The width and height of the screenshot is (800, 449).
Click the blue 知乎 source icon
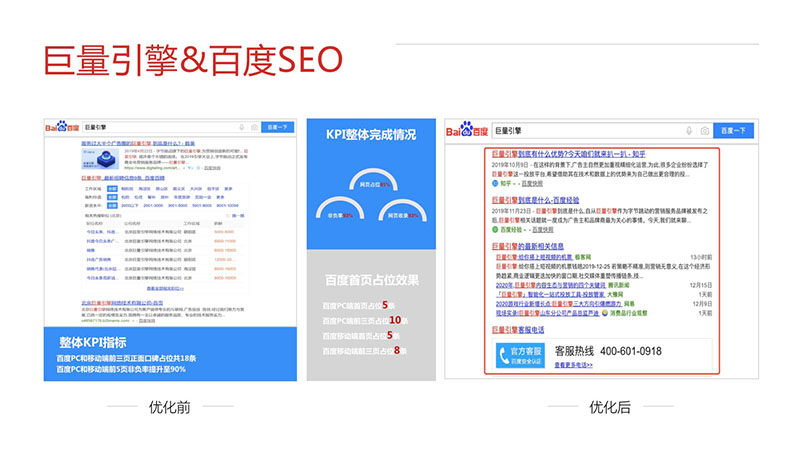click(x=495, y=183)
